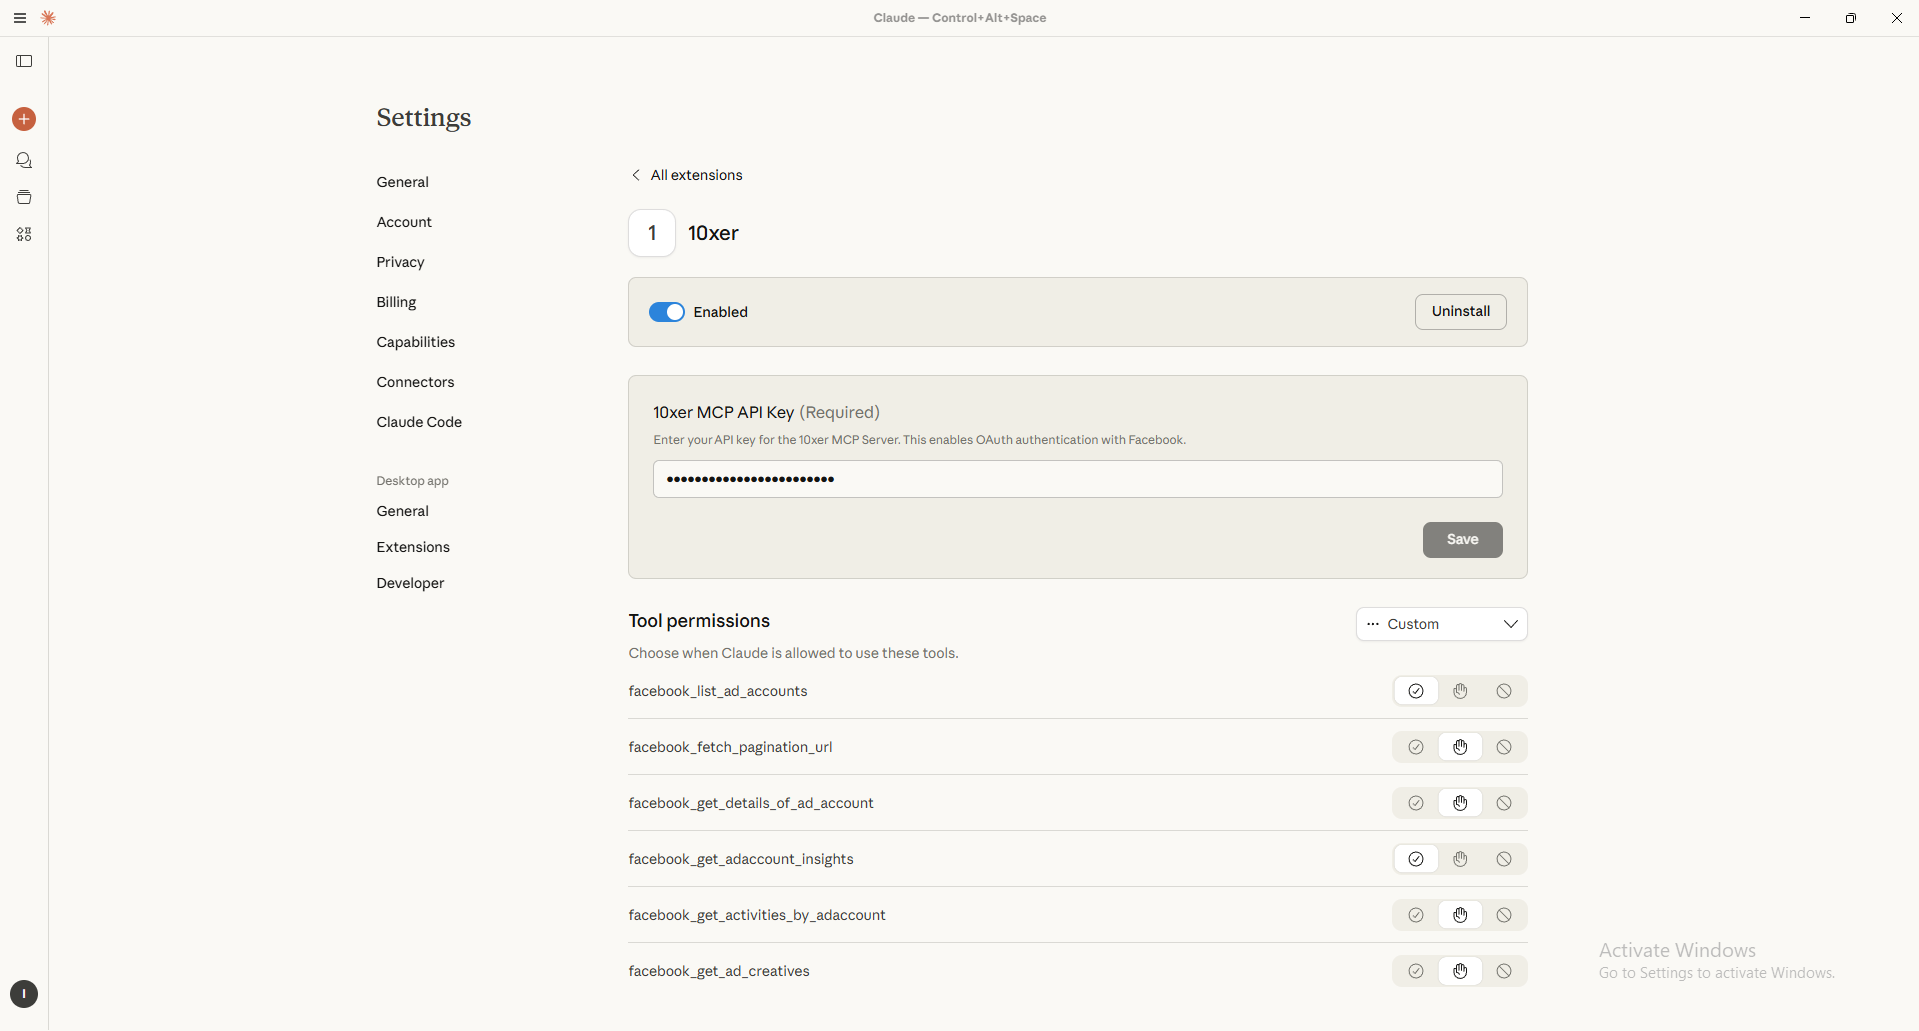Open the Developer settings section
This screenshot has width=1919, height=1031.
click(x=410, y=583)
